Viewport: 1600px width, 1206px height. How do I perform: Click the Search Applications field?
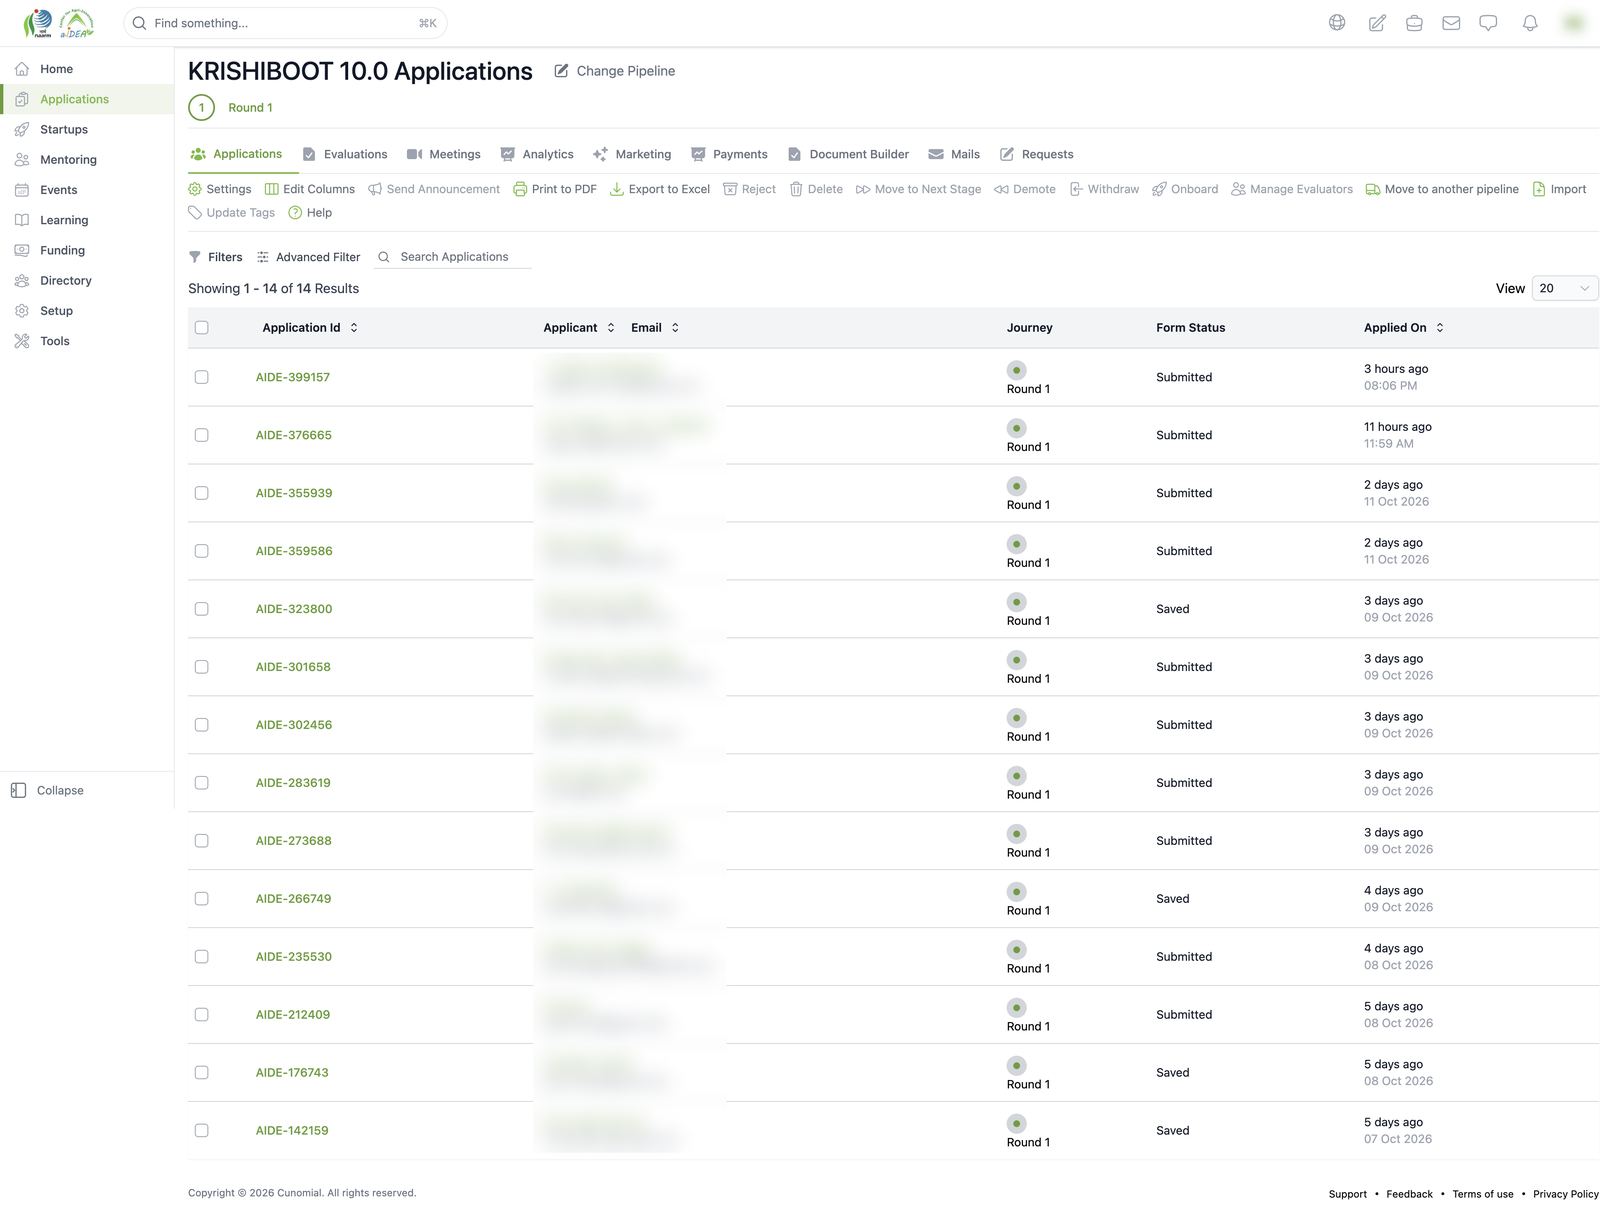pos(453,257)
